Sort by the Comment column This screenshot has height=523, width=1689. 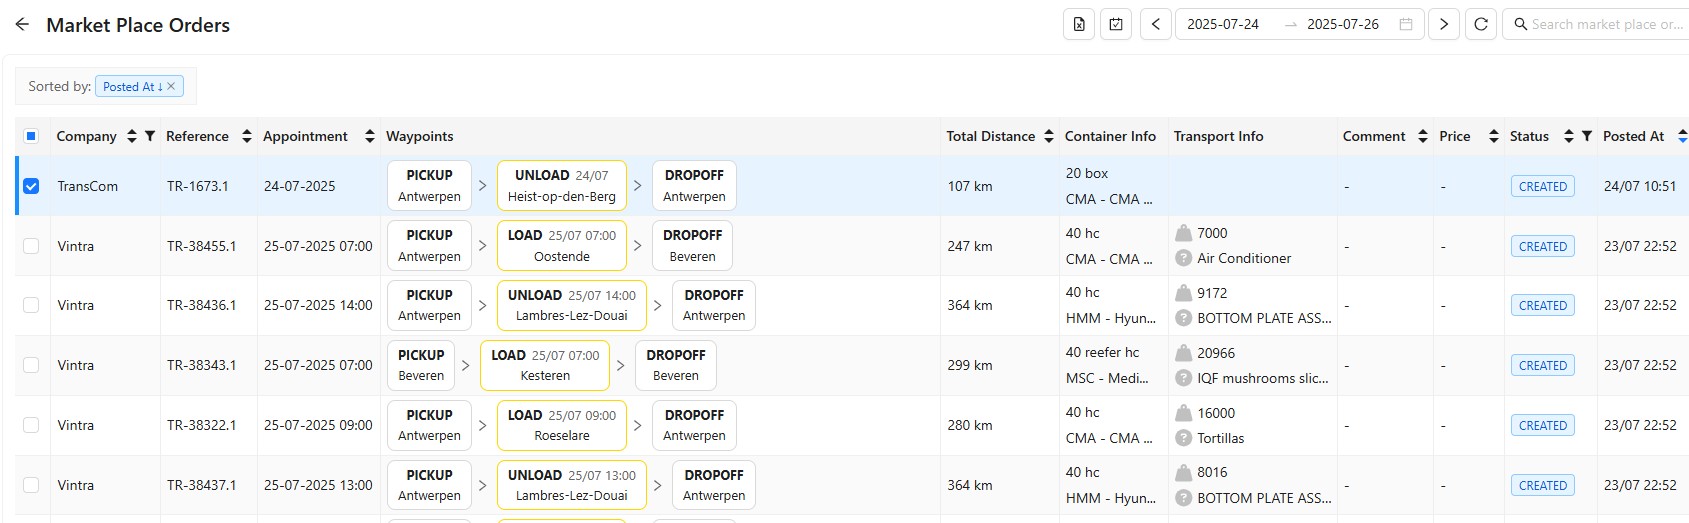point(1423,136)
